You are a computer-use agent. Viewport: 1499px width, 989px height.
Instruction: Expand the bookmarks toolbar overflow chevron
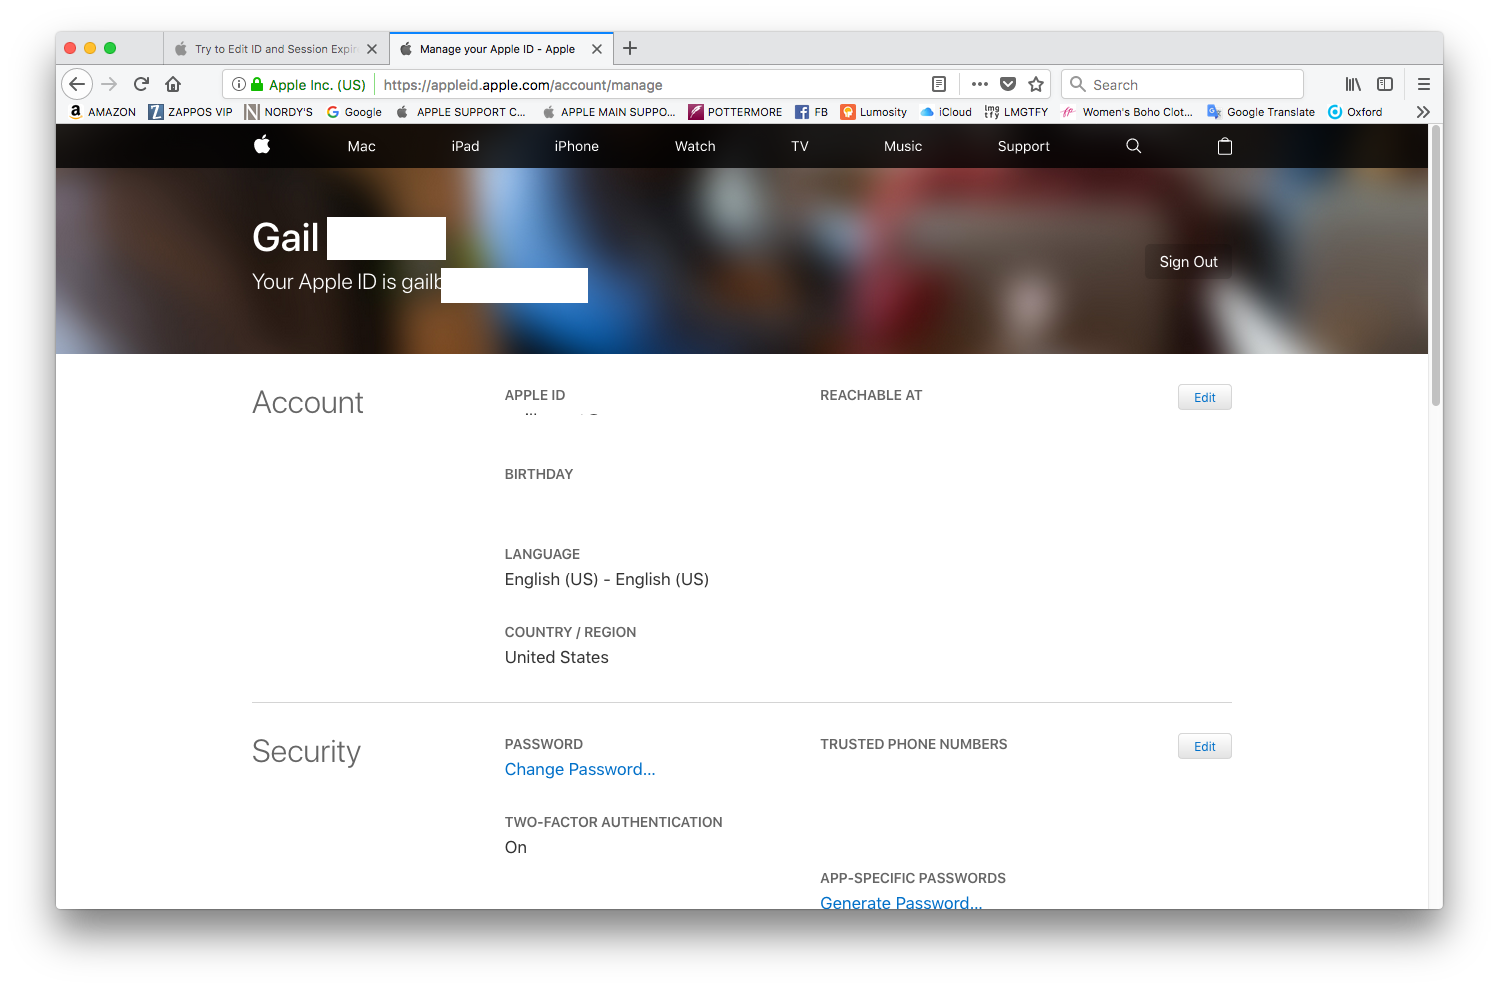click(1423, 112)
